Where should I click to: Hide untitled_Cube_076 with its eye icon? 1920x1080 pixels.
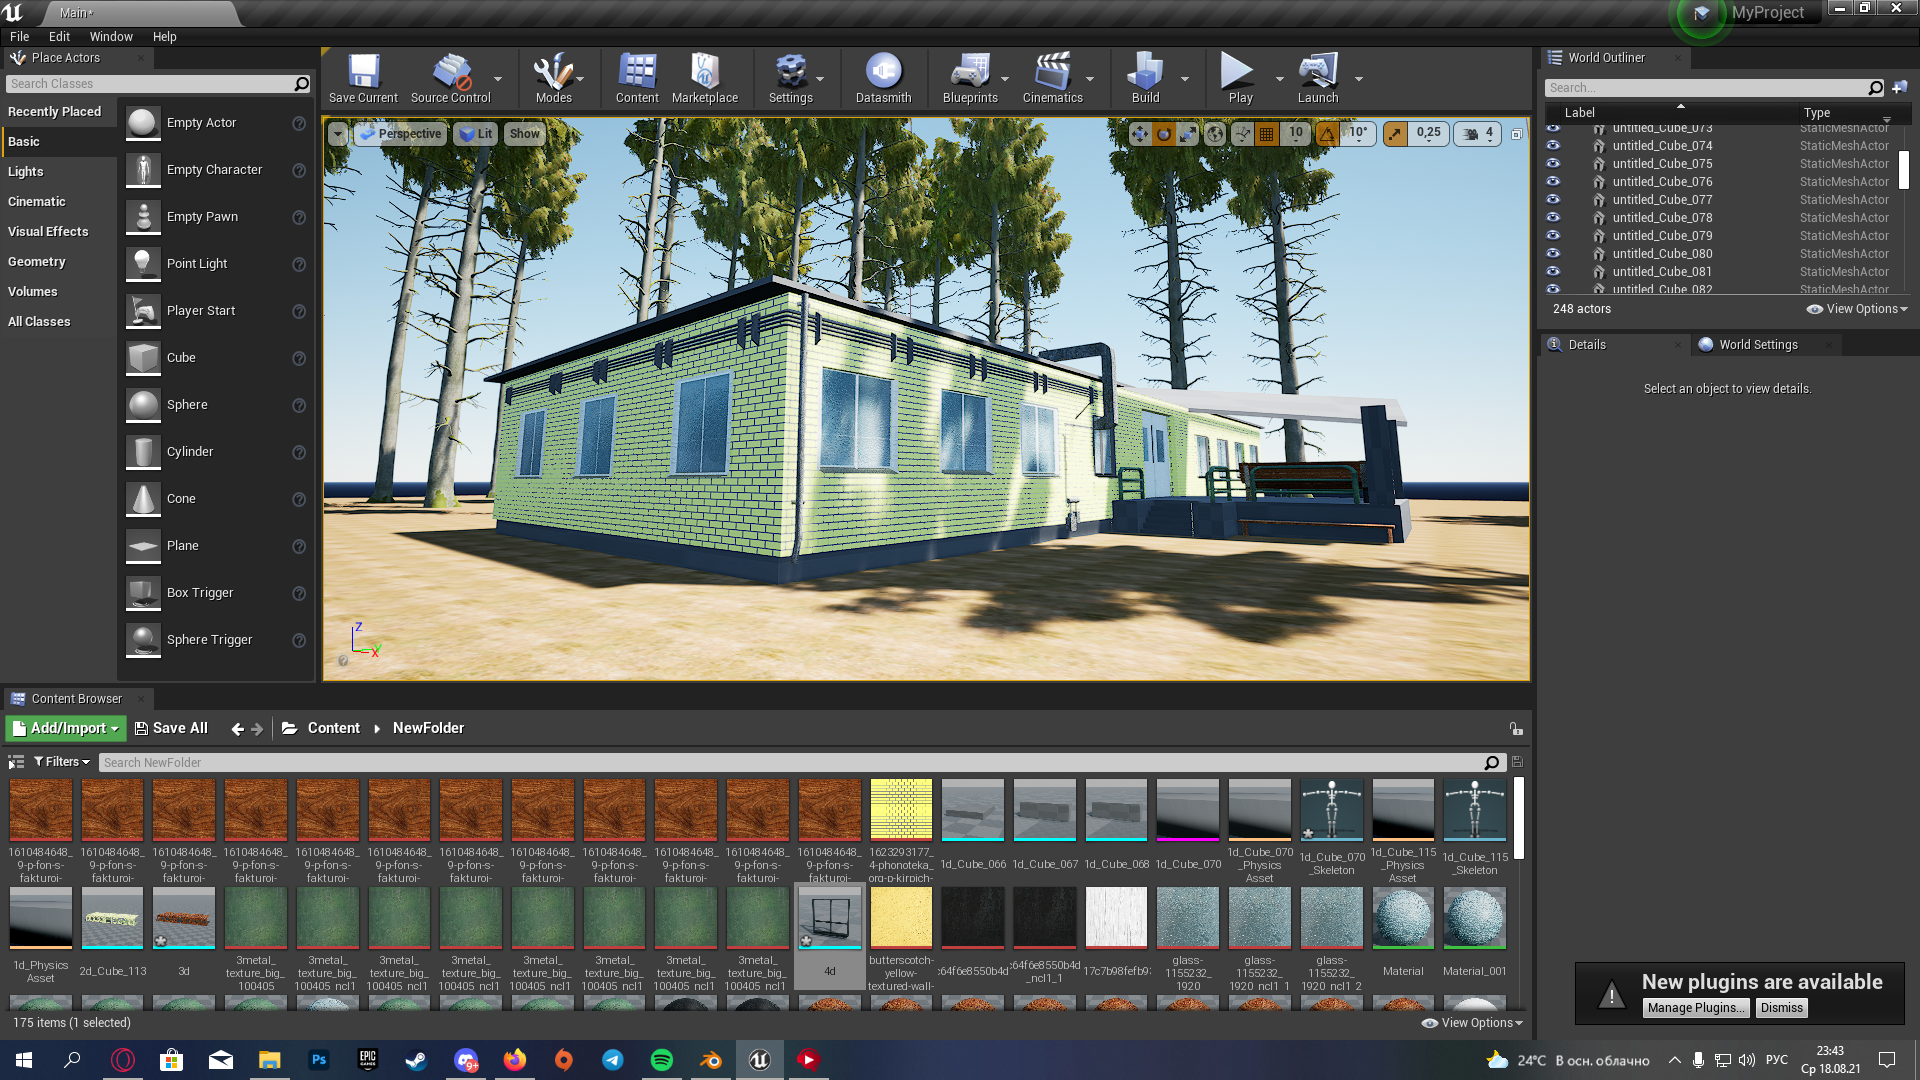pyautogui.click(x=1553, y=181)
